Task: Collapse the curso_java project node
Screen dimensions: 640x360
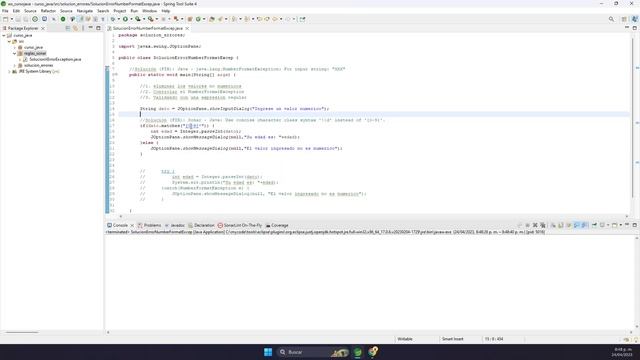Action: [x=4, y=36]
